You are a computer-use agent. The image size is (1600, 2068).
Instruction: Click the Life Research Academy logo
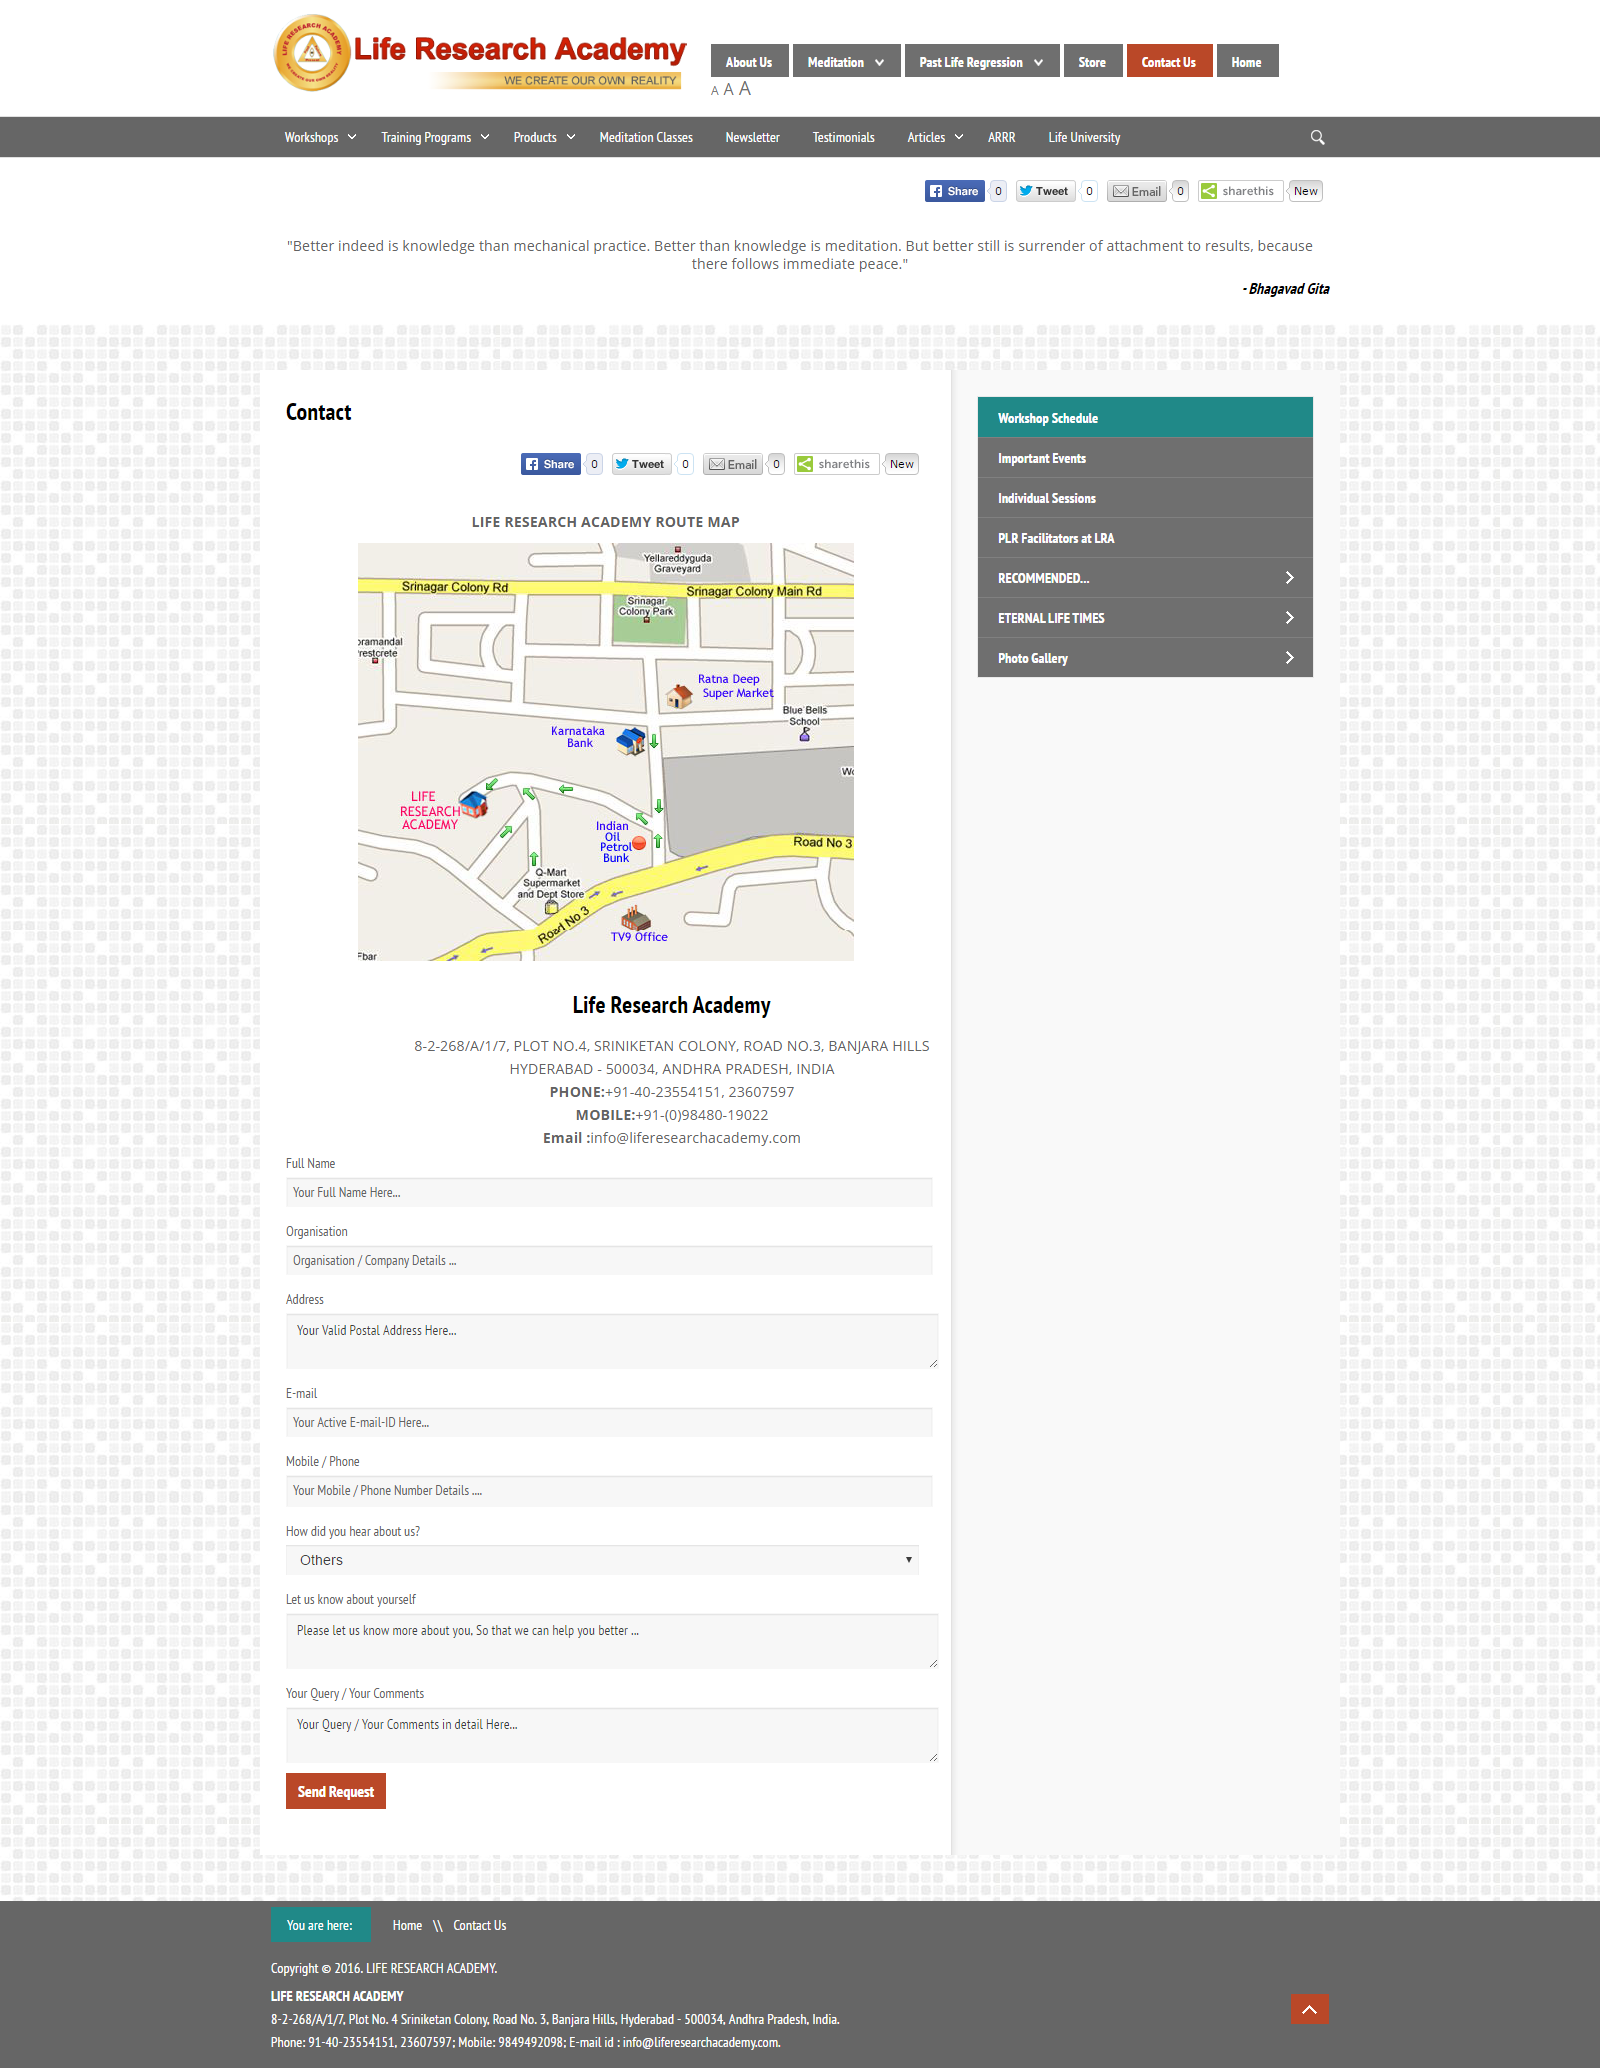pos(480,54)
